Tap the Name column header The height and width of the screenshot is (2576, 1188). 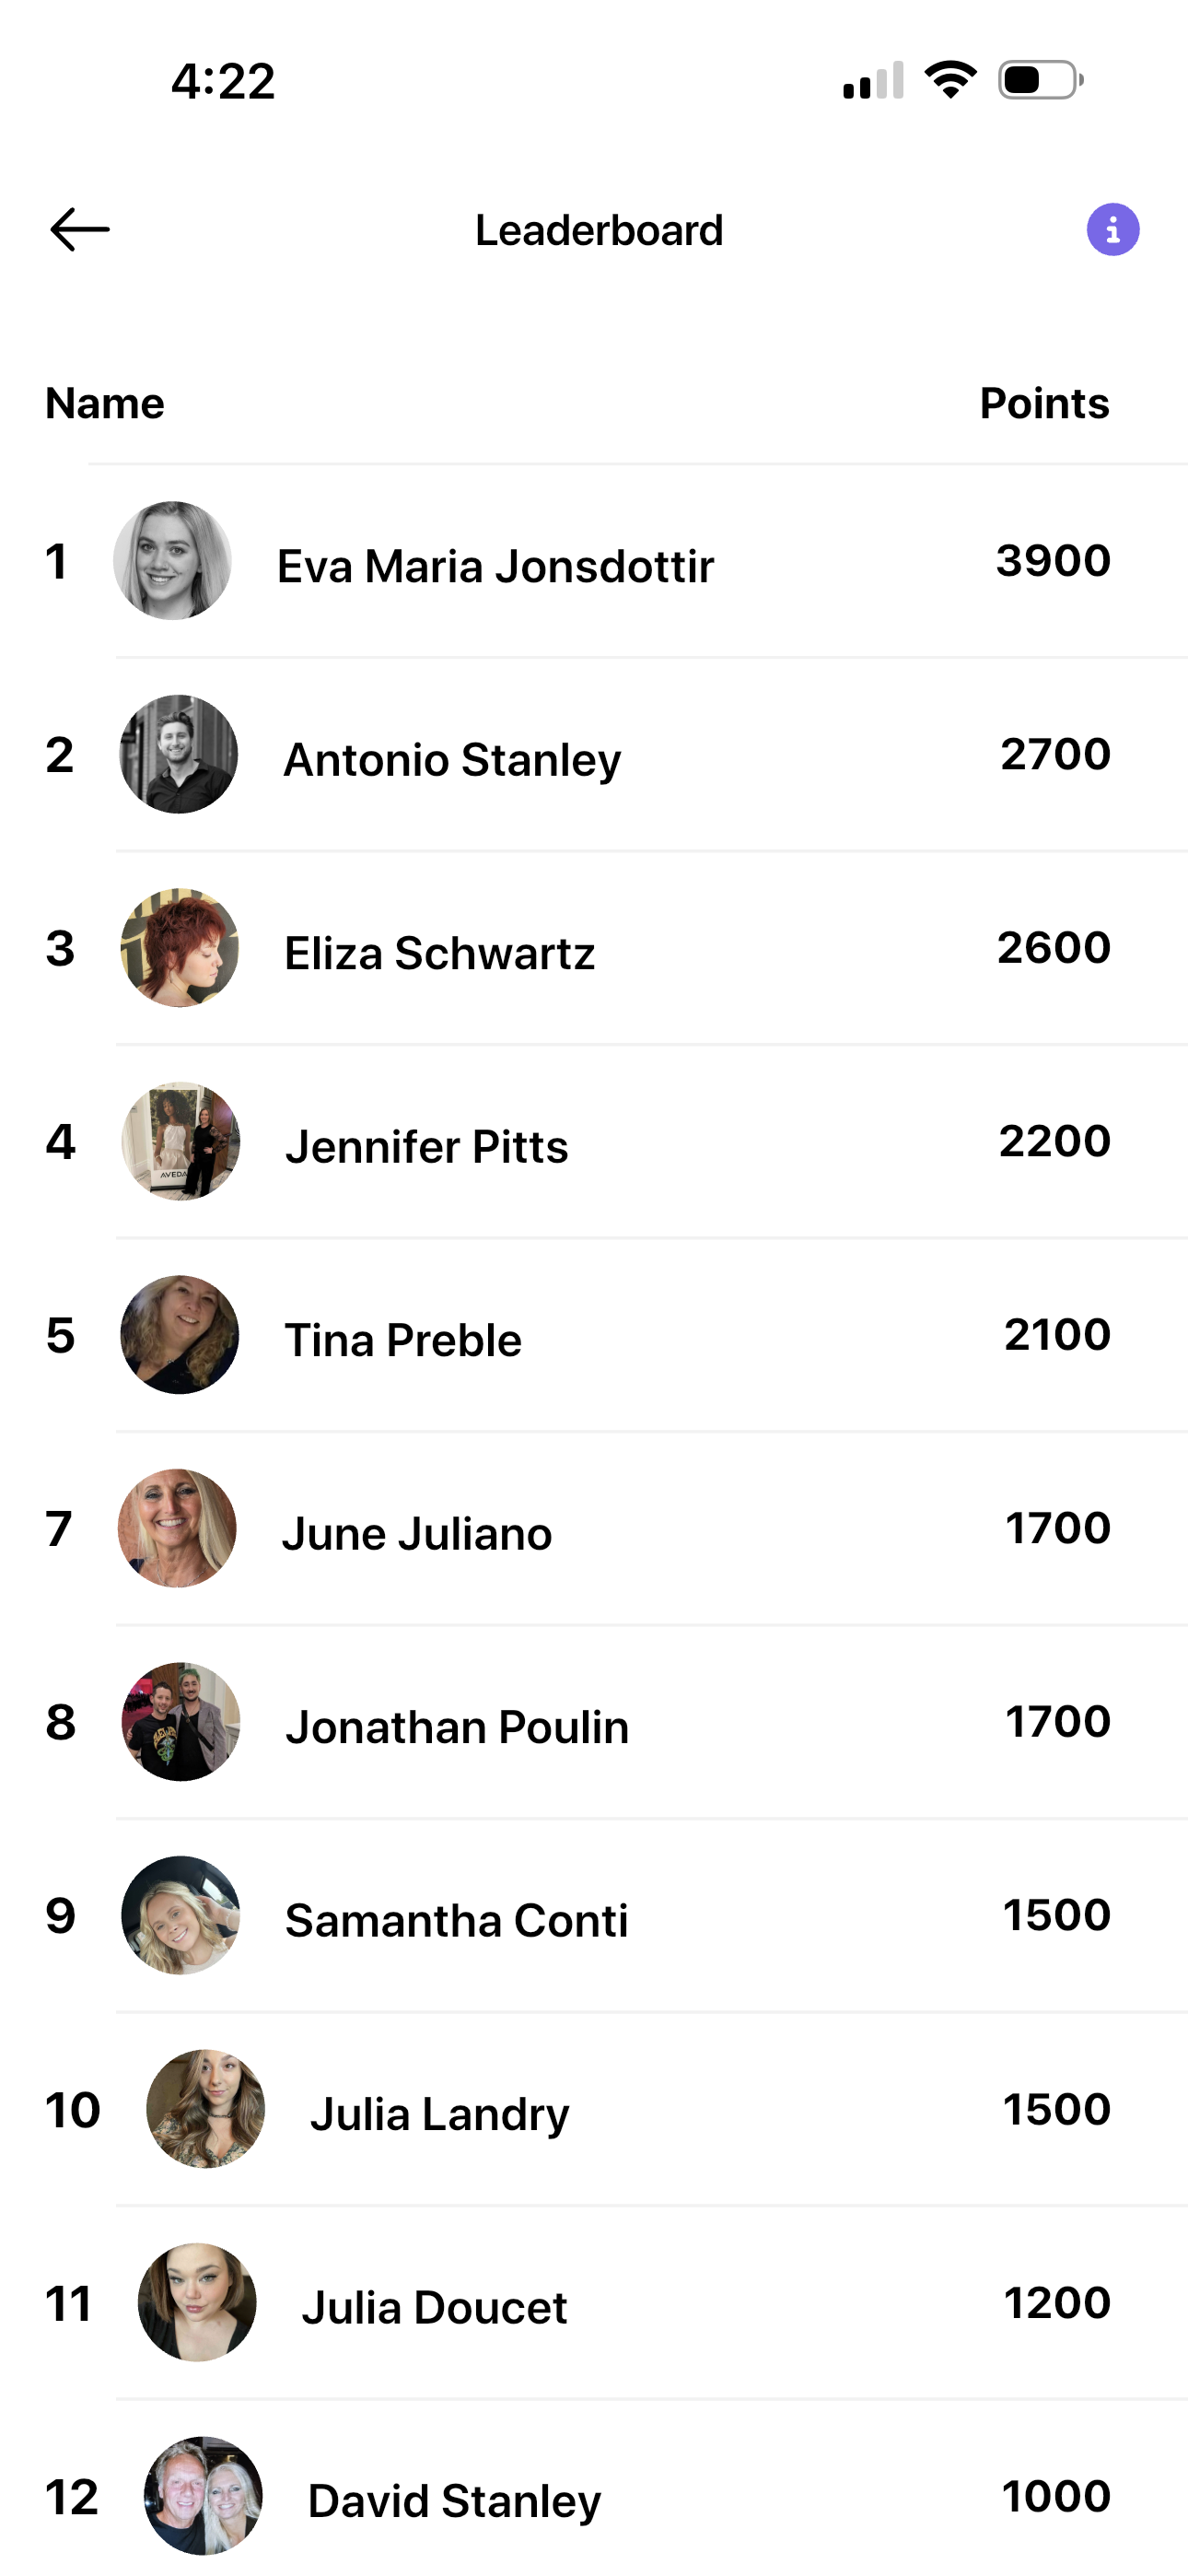(x=105, y=403)
